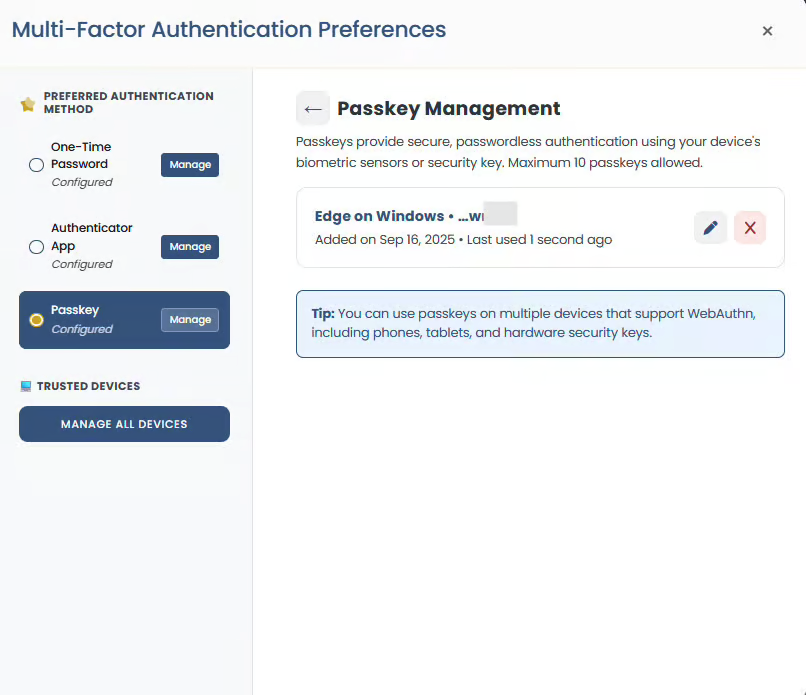This screenshot has width=806, height=695.
Task: Click the Manage All Devices button
Action: tap(124, 424)
